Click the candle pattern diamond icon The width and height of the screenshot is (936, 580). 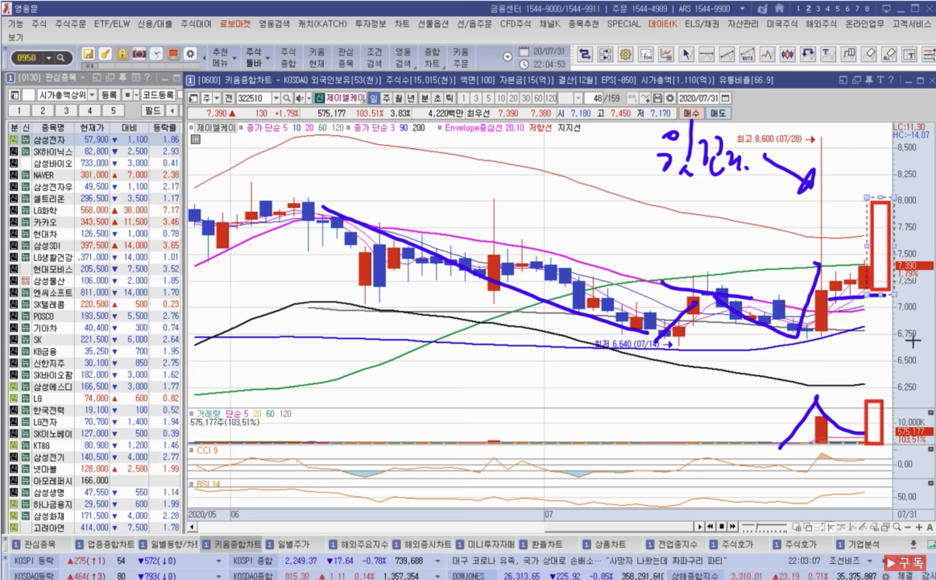pos(787,55)
